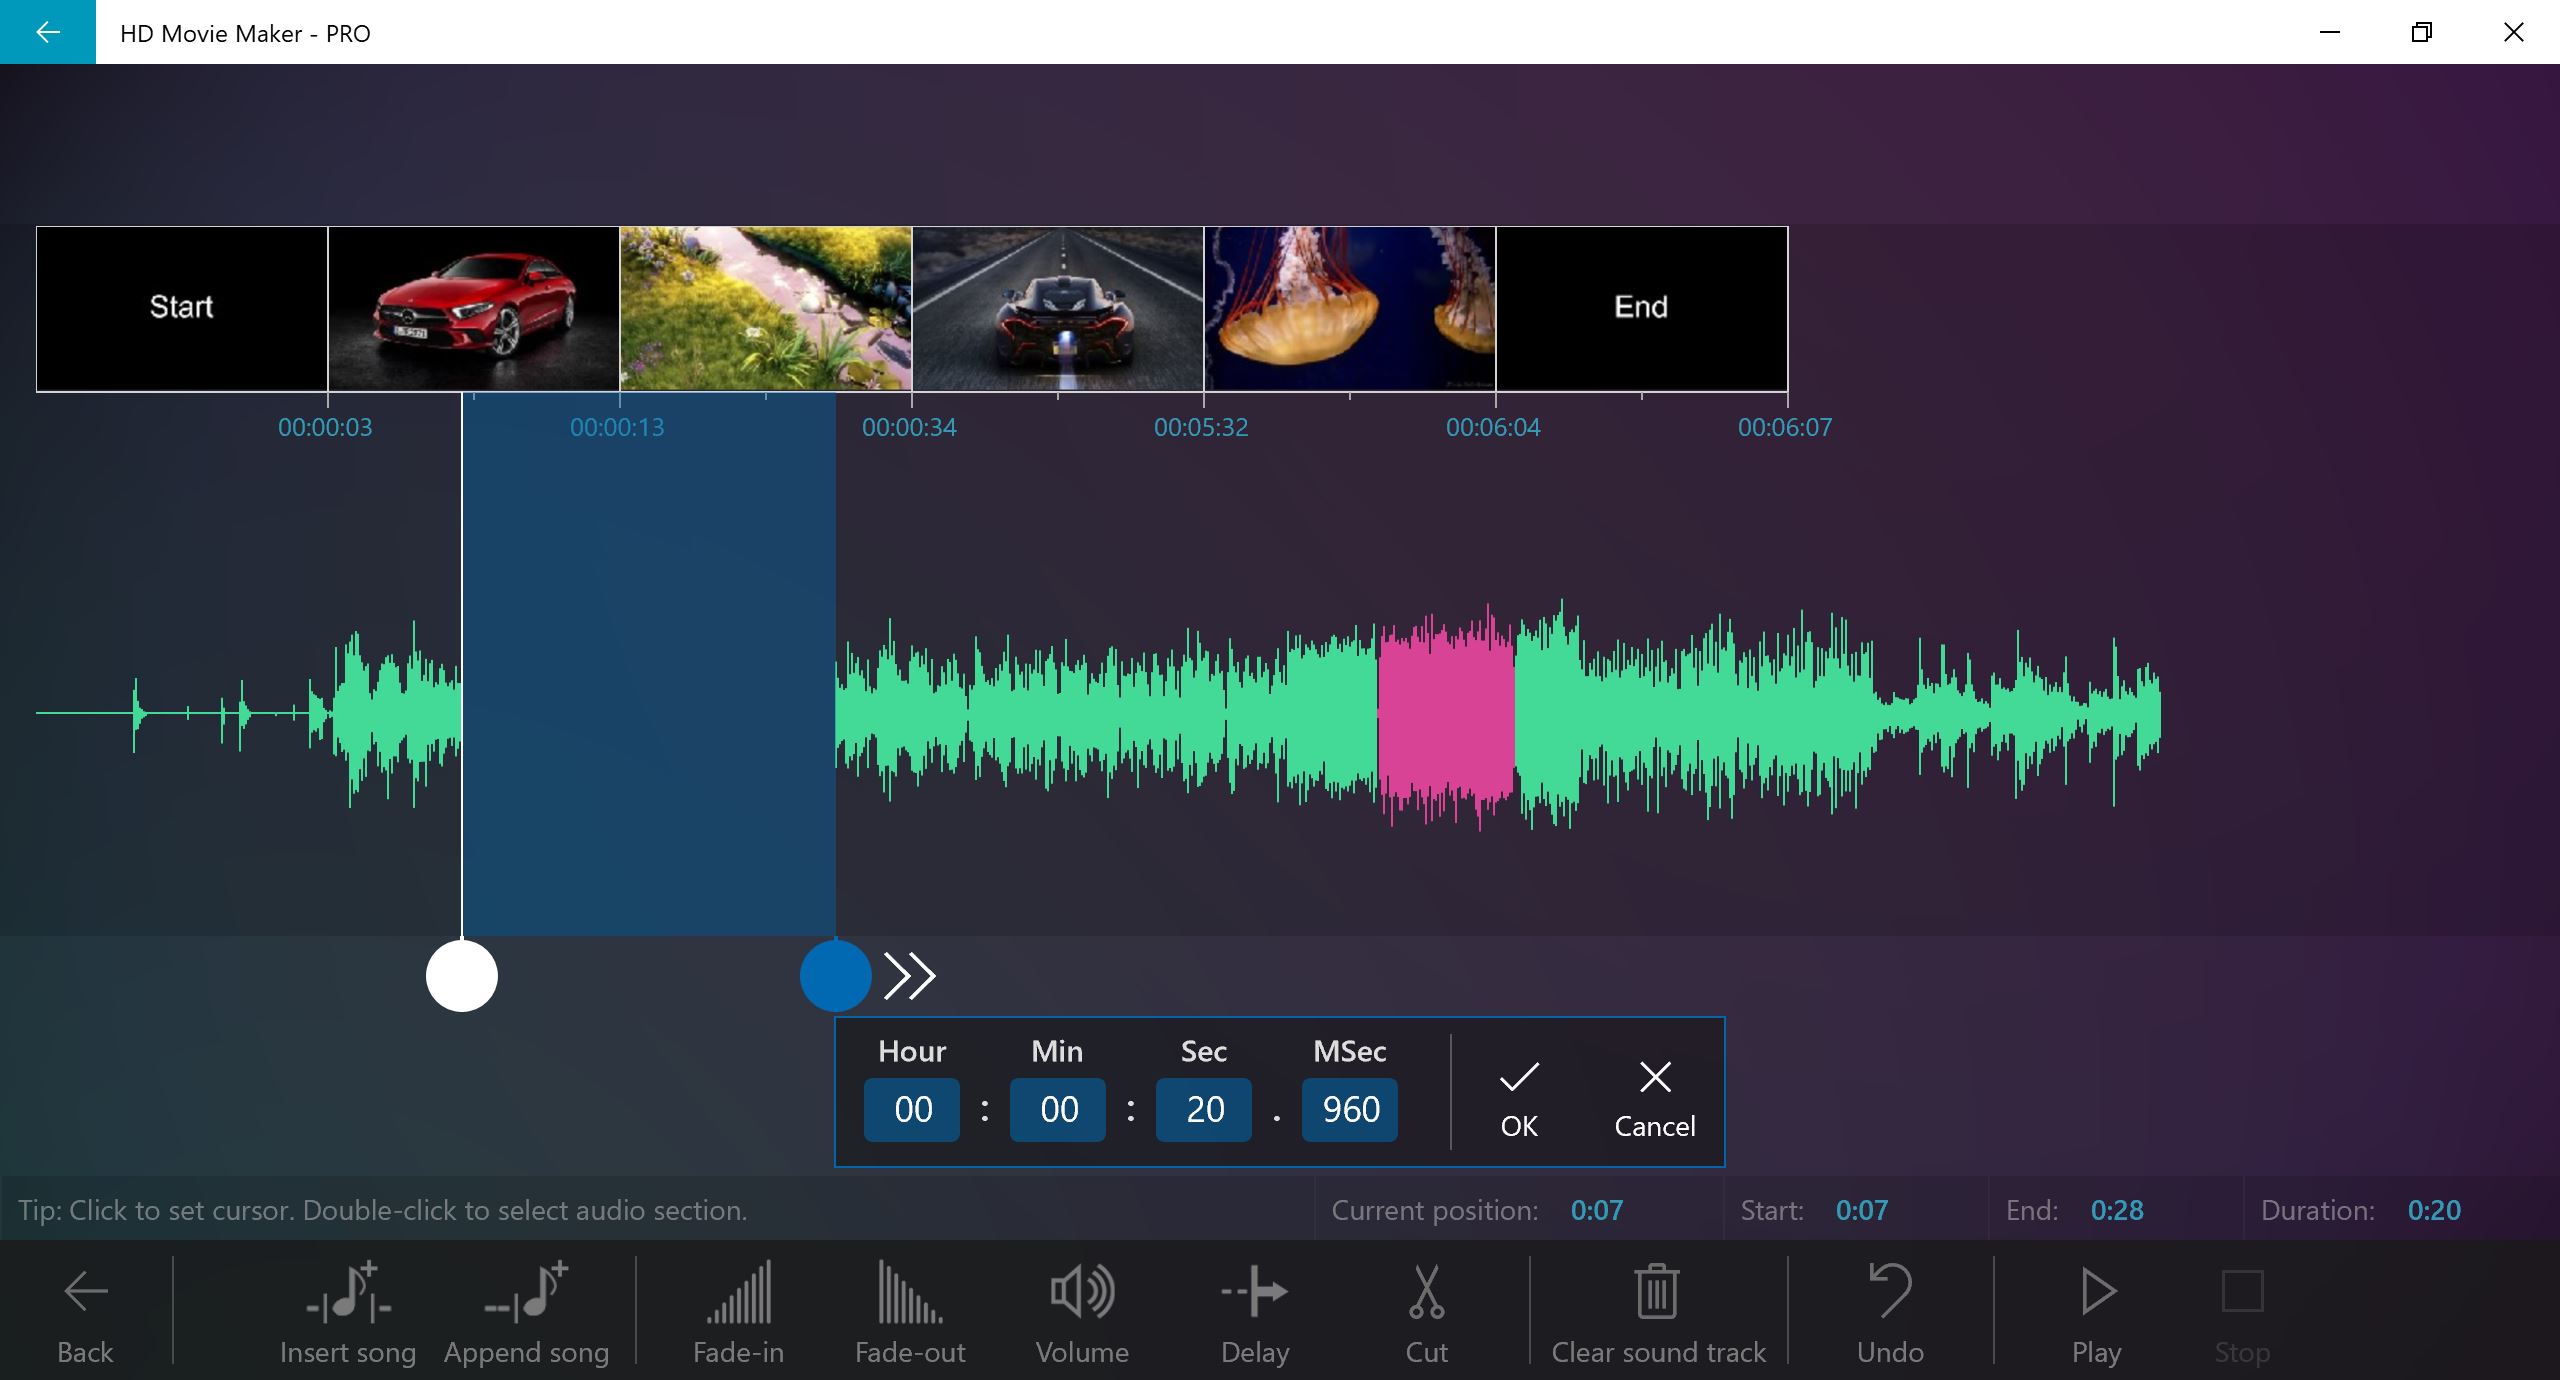Click timeline marker 00:00:34

[909, 428]
